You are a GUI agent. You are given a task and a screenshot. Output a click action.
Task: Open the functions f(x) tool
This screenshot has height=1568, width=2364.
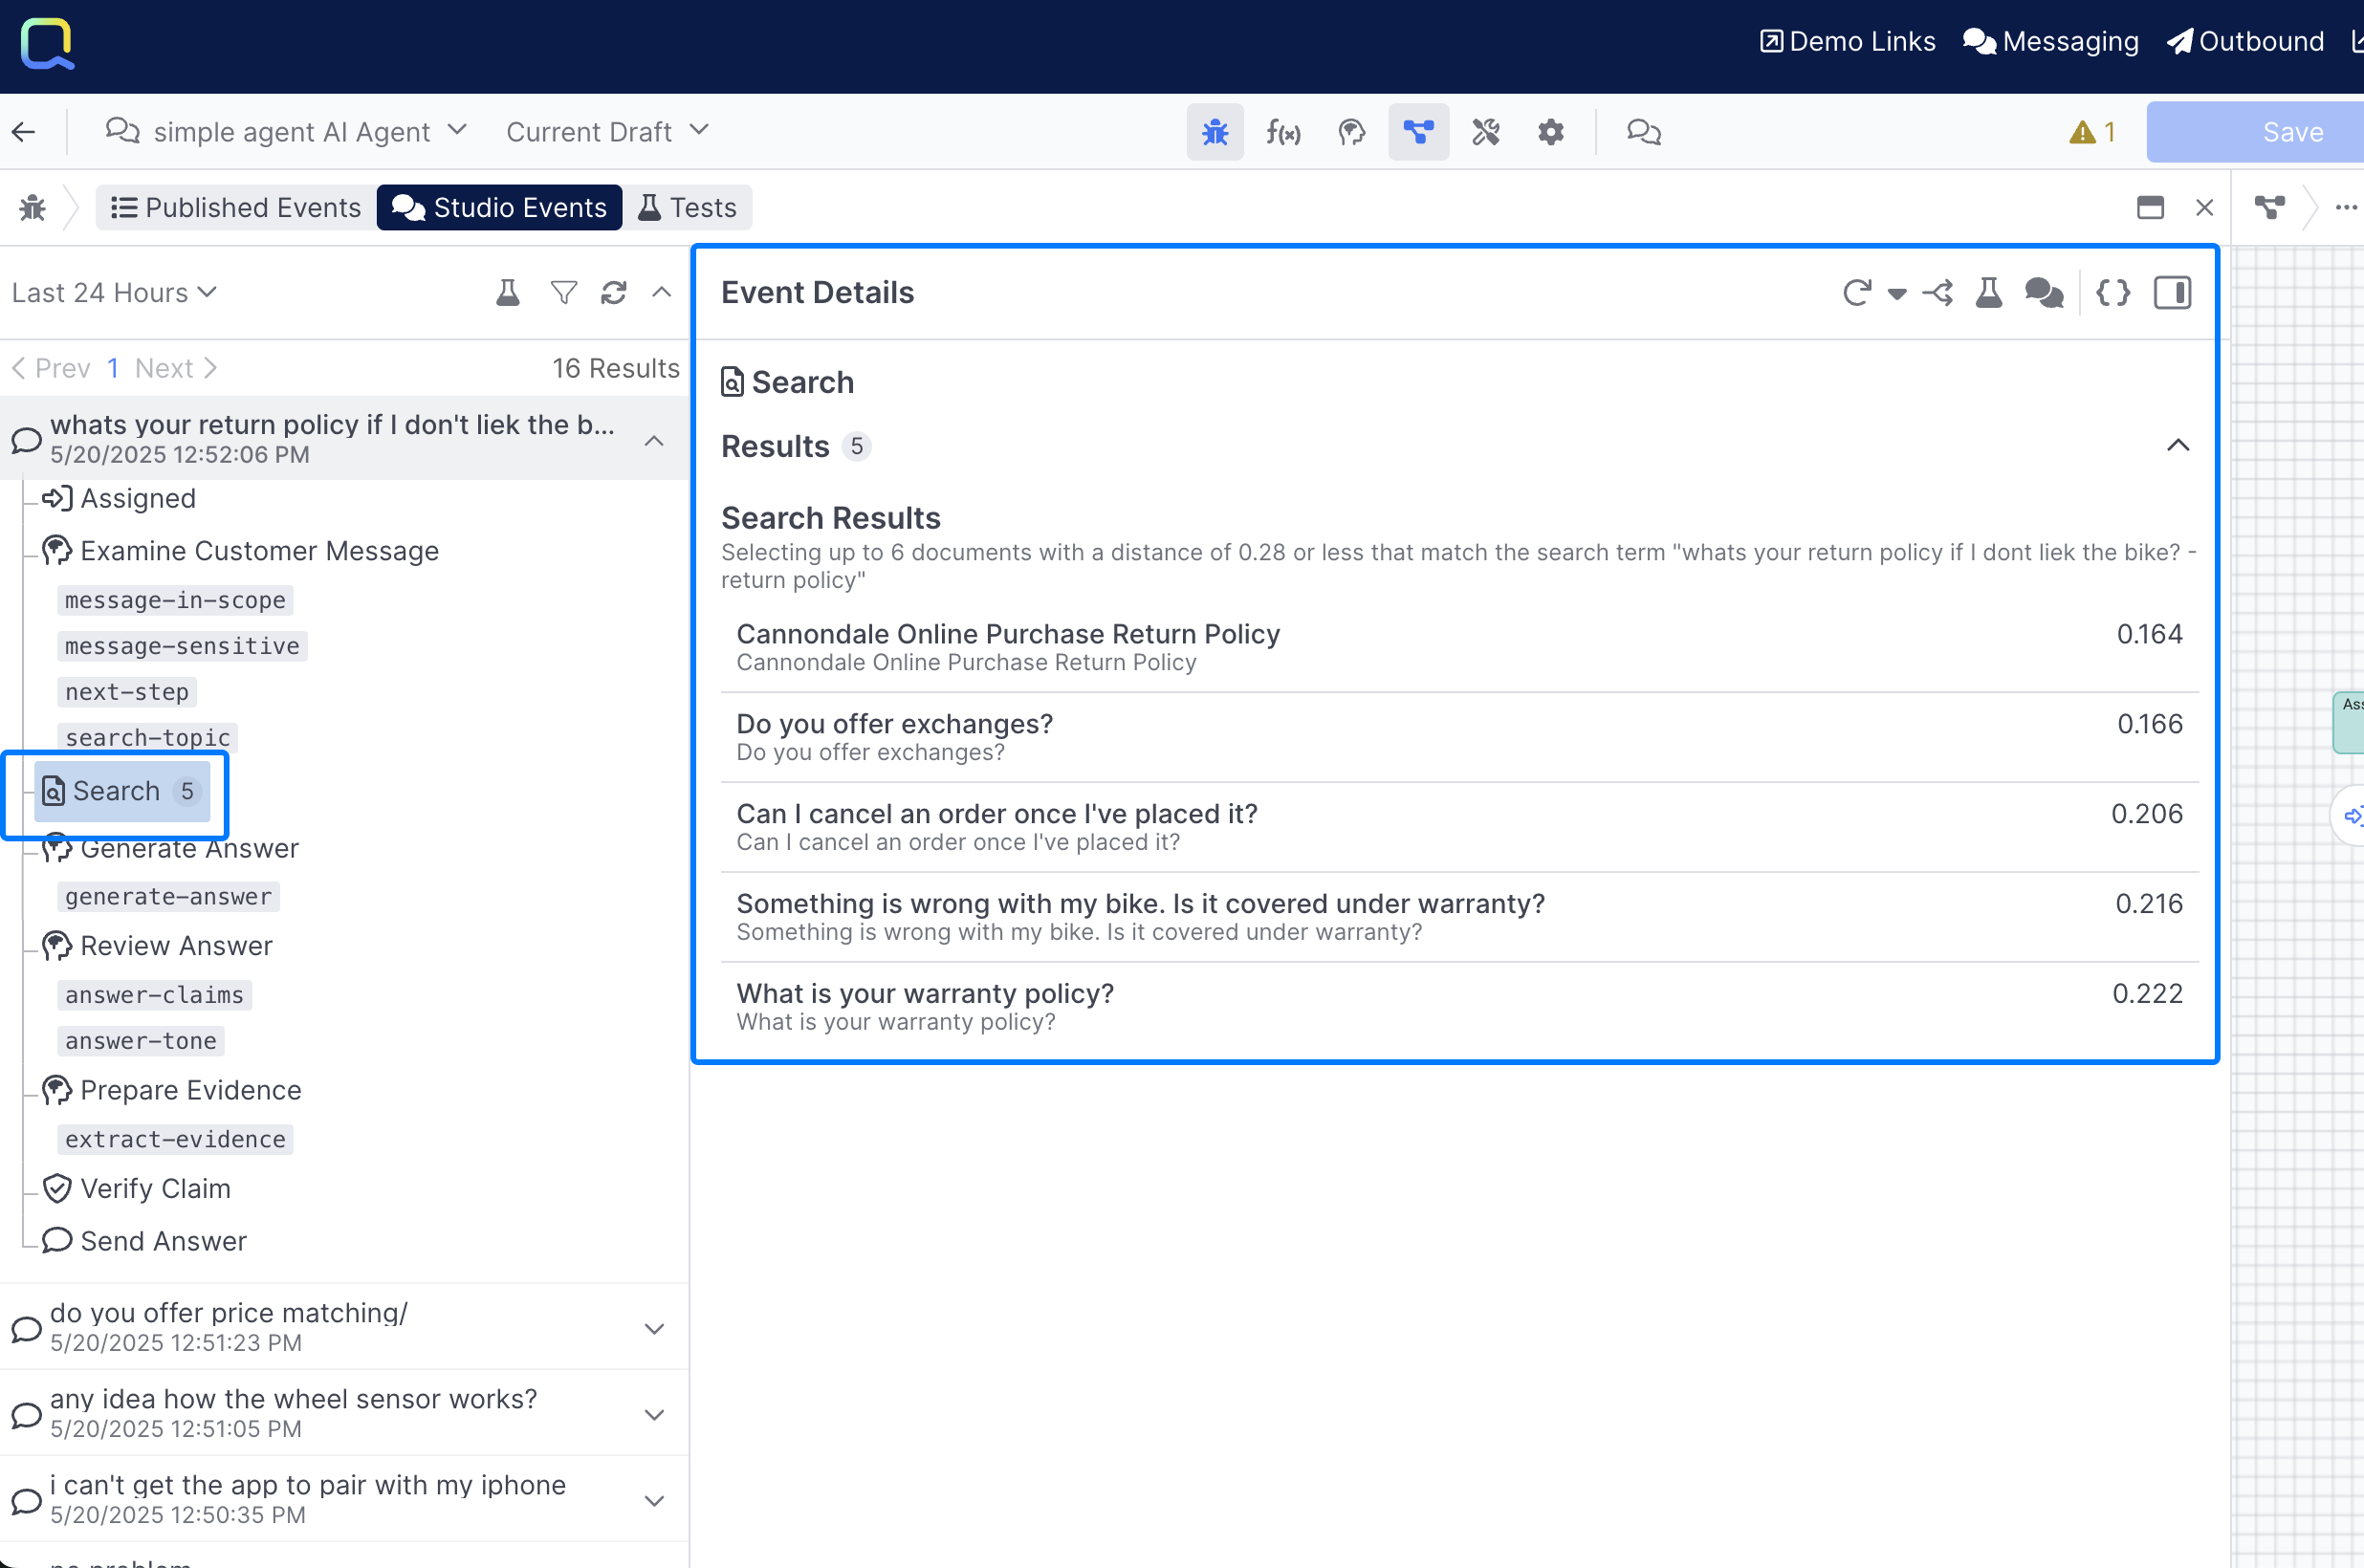click(x=1283, y=132)
